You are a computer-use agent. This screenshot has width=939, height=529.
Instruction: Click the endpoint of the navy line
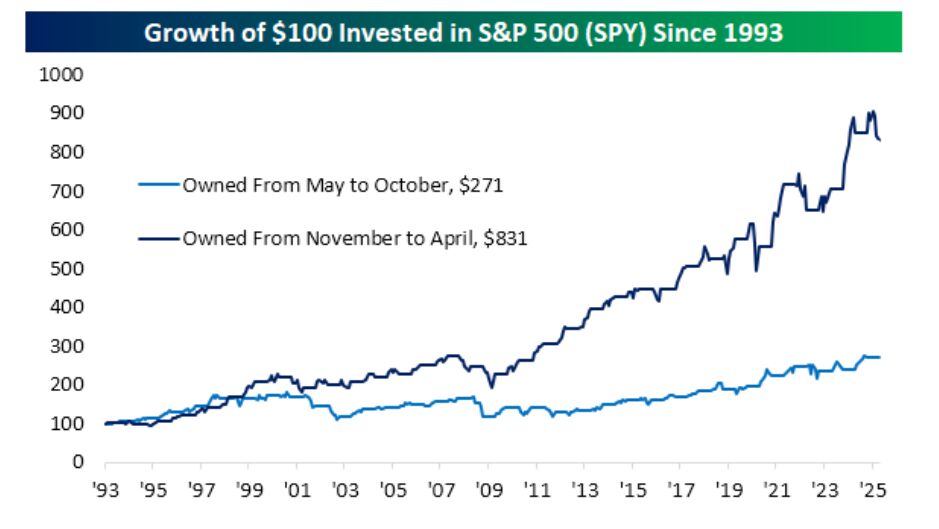click(x=879, y=140)
